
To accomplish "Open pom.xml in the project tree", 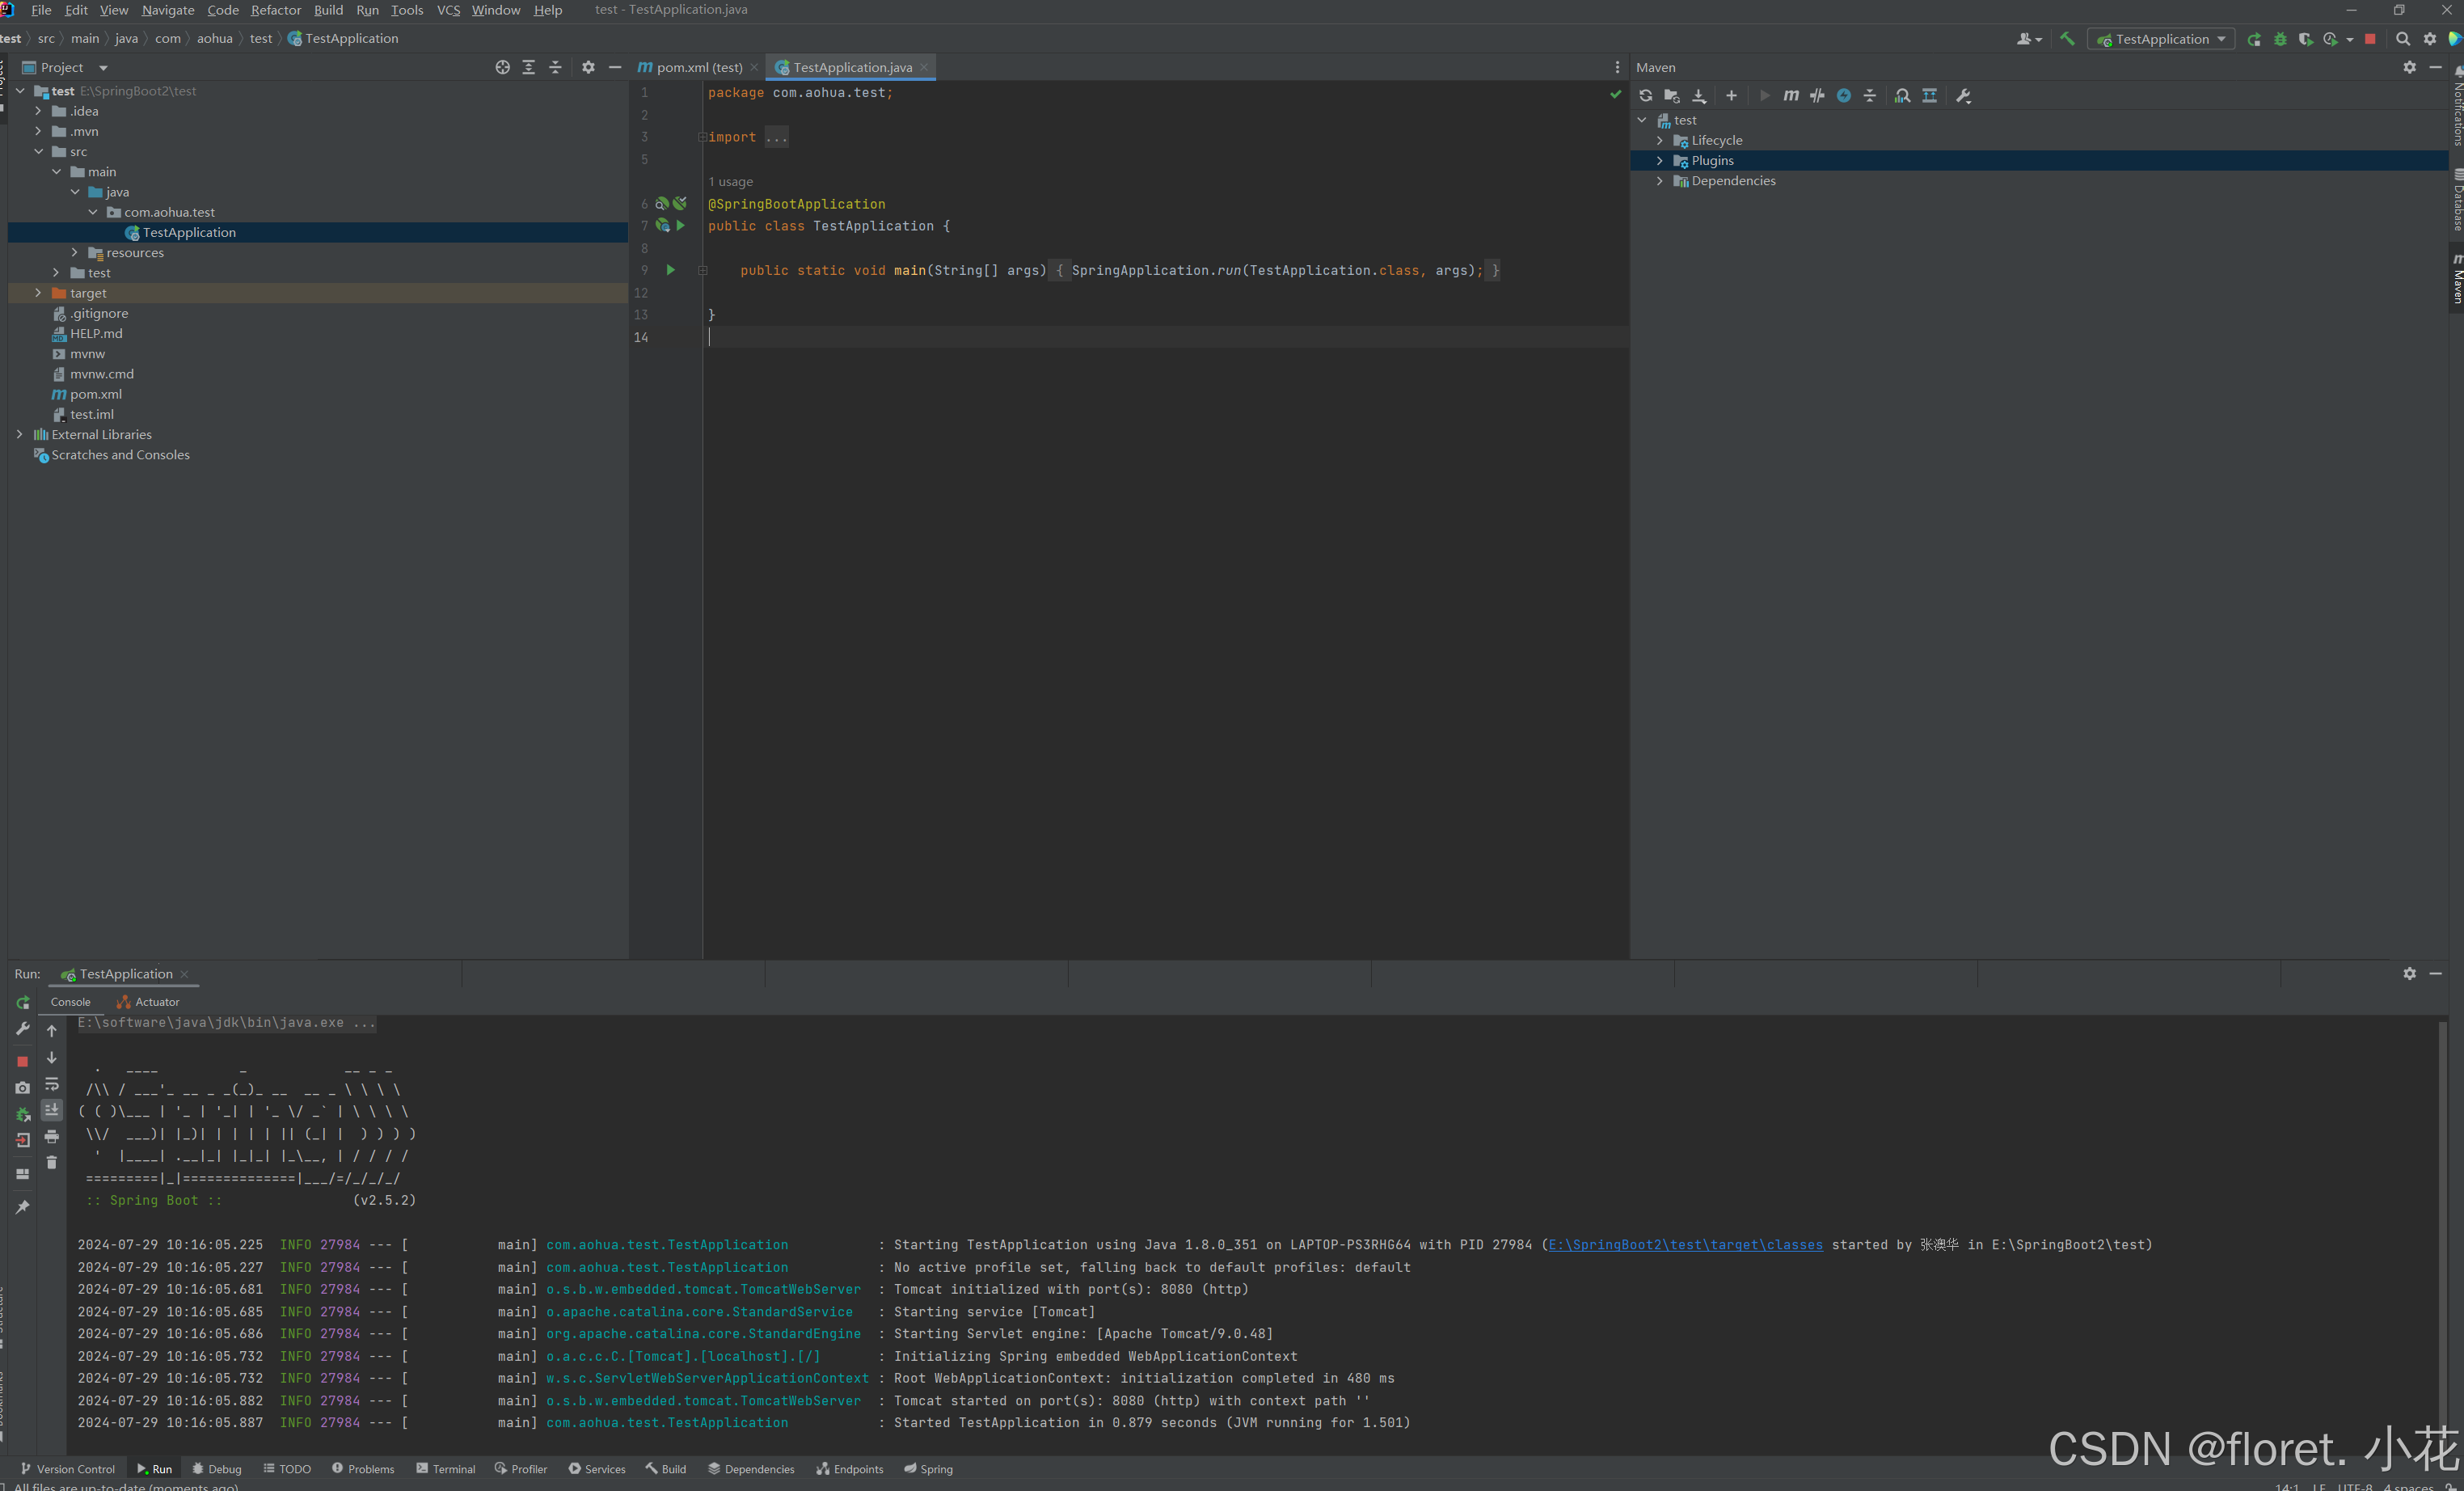I will click(x=96, y=394).
